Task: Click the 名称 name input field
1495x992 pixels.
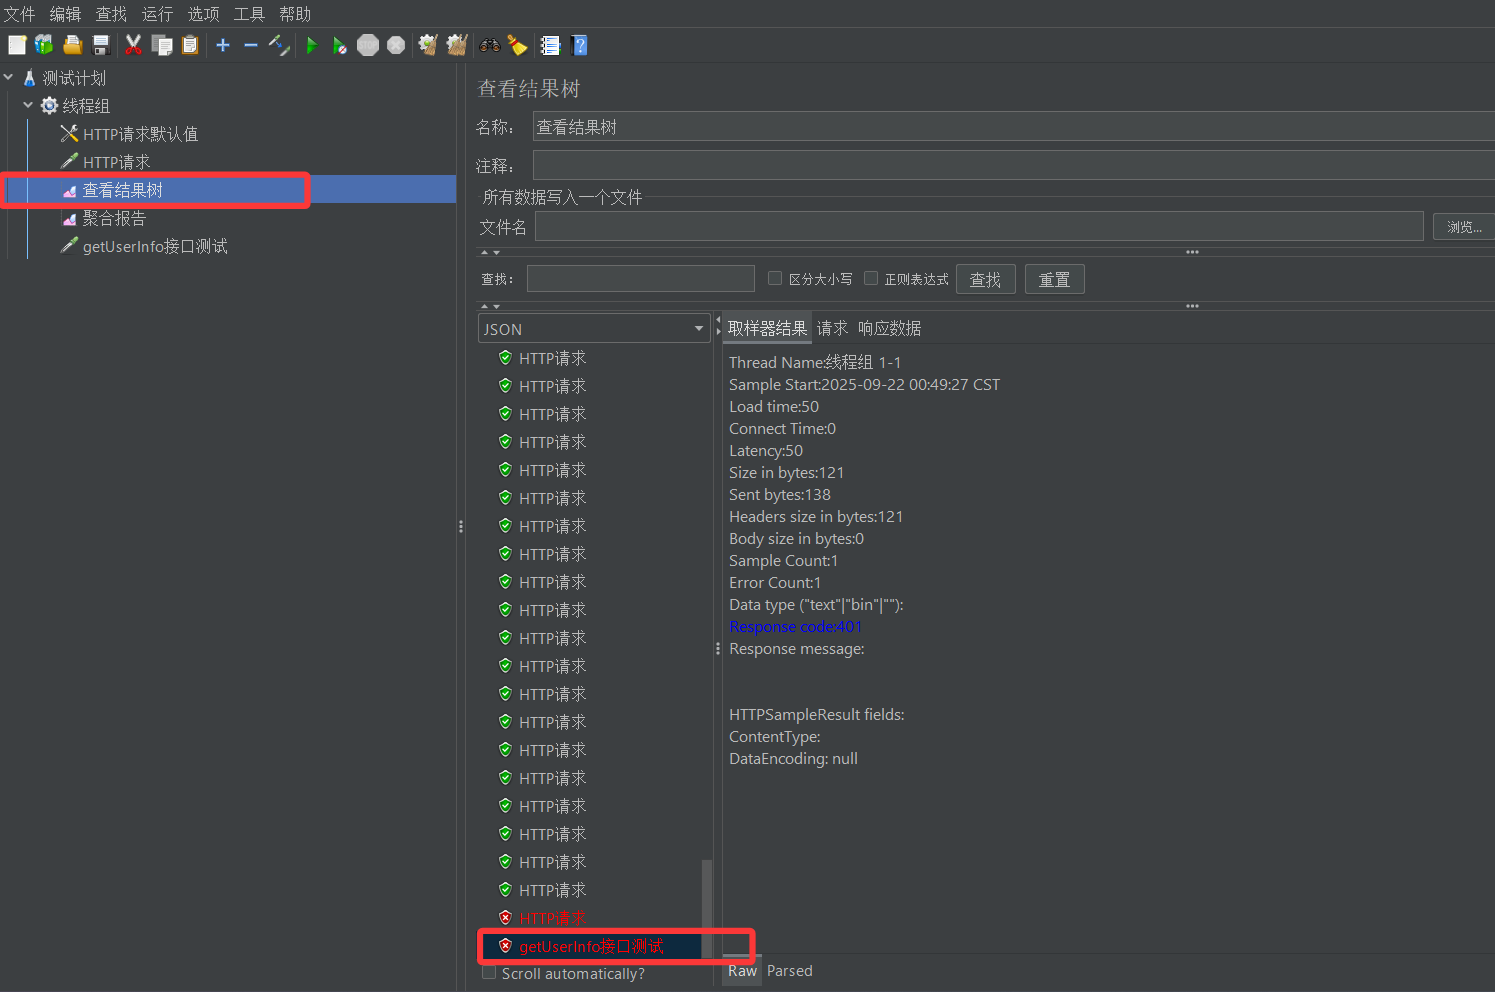Action: (1013, 127)
